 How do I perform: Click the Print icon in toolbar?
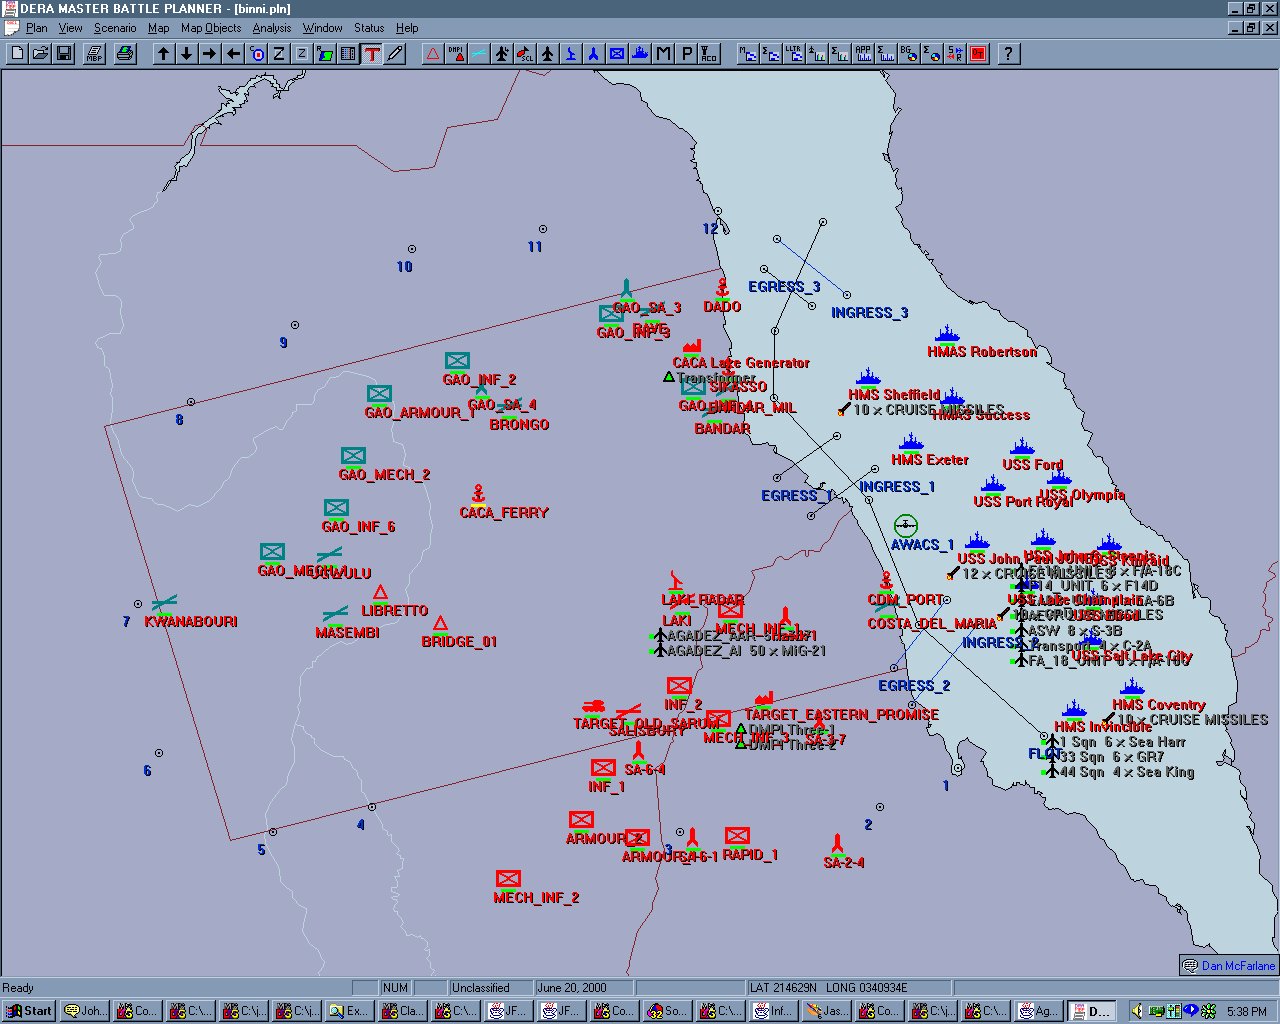tap(125, 54)
